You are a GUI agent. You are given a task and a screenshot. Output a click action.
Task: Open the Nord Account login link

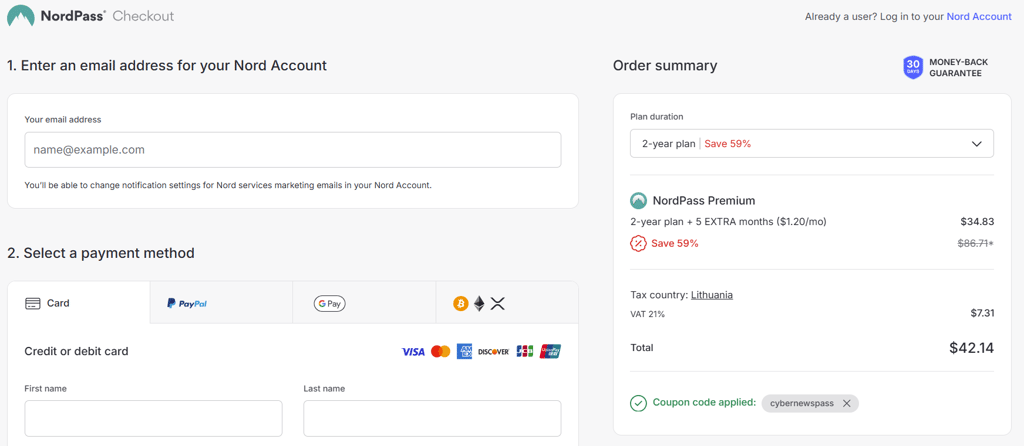coord(979,16)
